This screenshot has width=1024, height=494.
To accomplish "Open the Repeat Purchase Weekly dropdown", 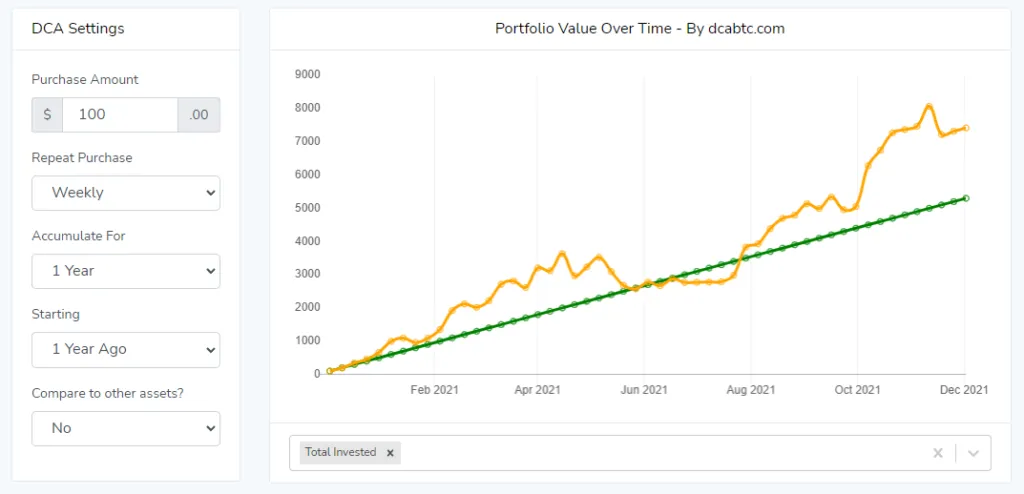I will point(126,193).
